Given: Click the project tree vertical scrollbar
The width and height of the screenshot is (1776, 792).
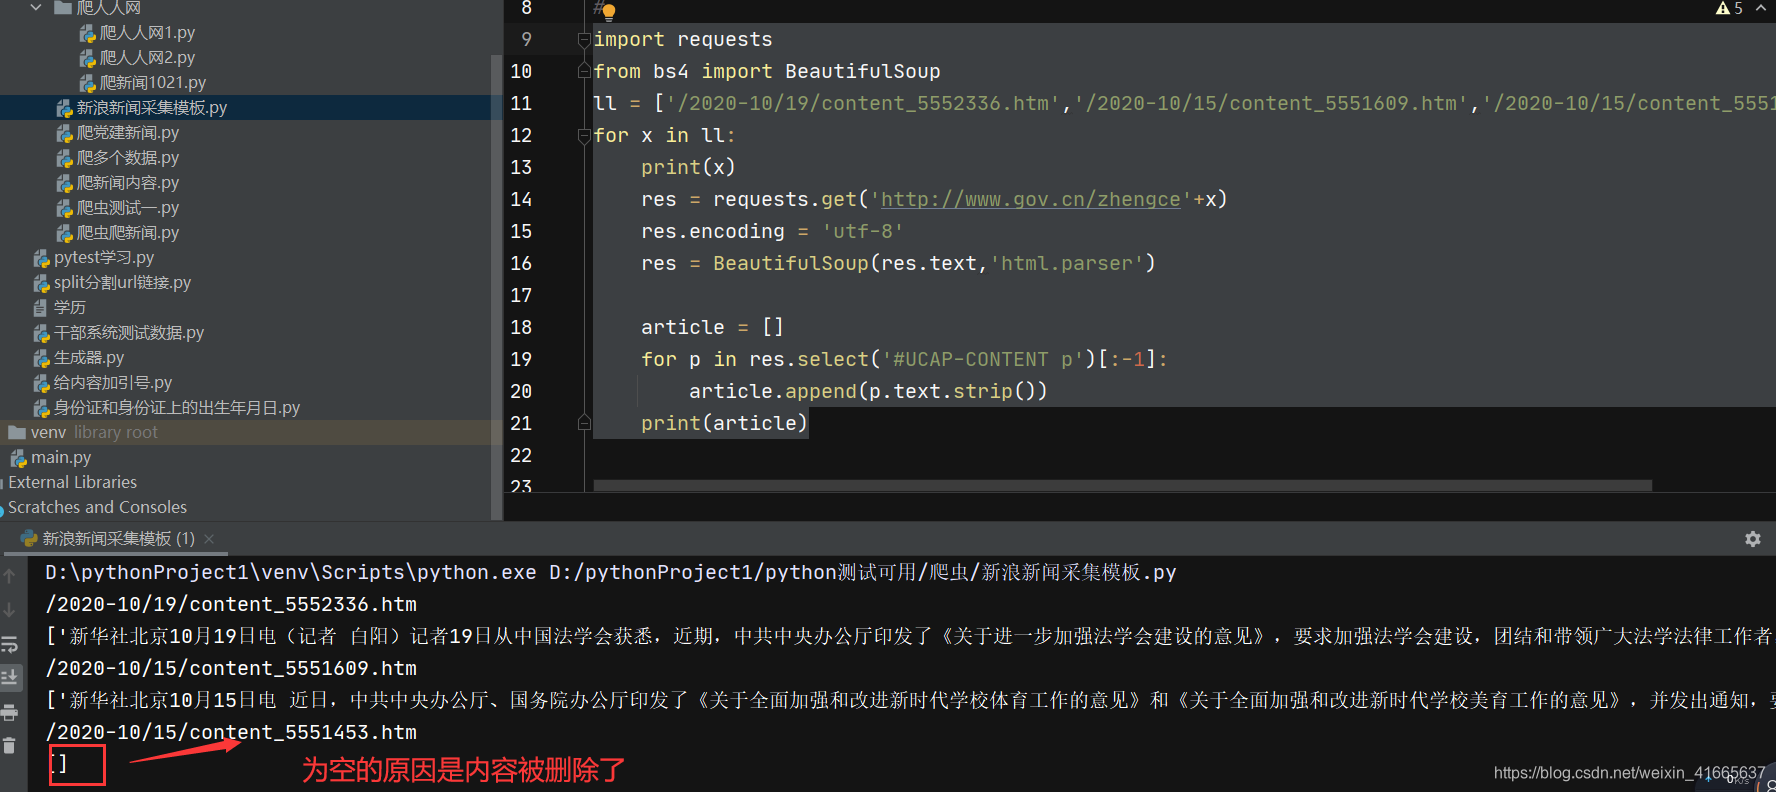Looking at the screenshot, I should pos(496,287).
